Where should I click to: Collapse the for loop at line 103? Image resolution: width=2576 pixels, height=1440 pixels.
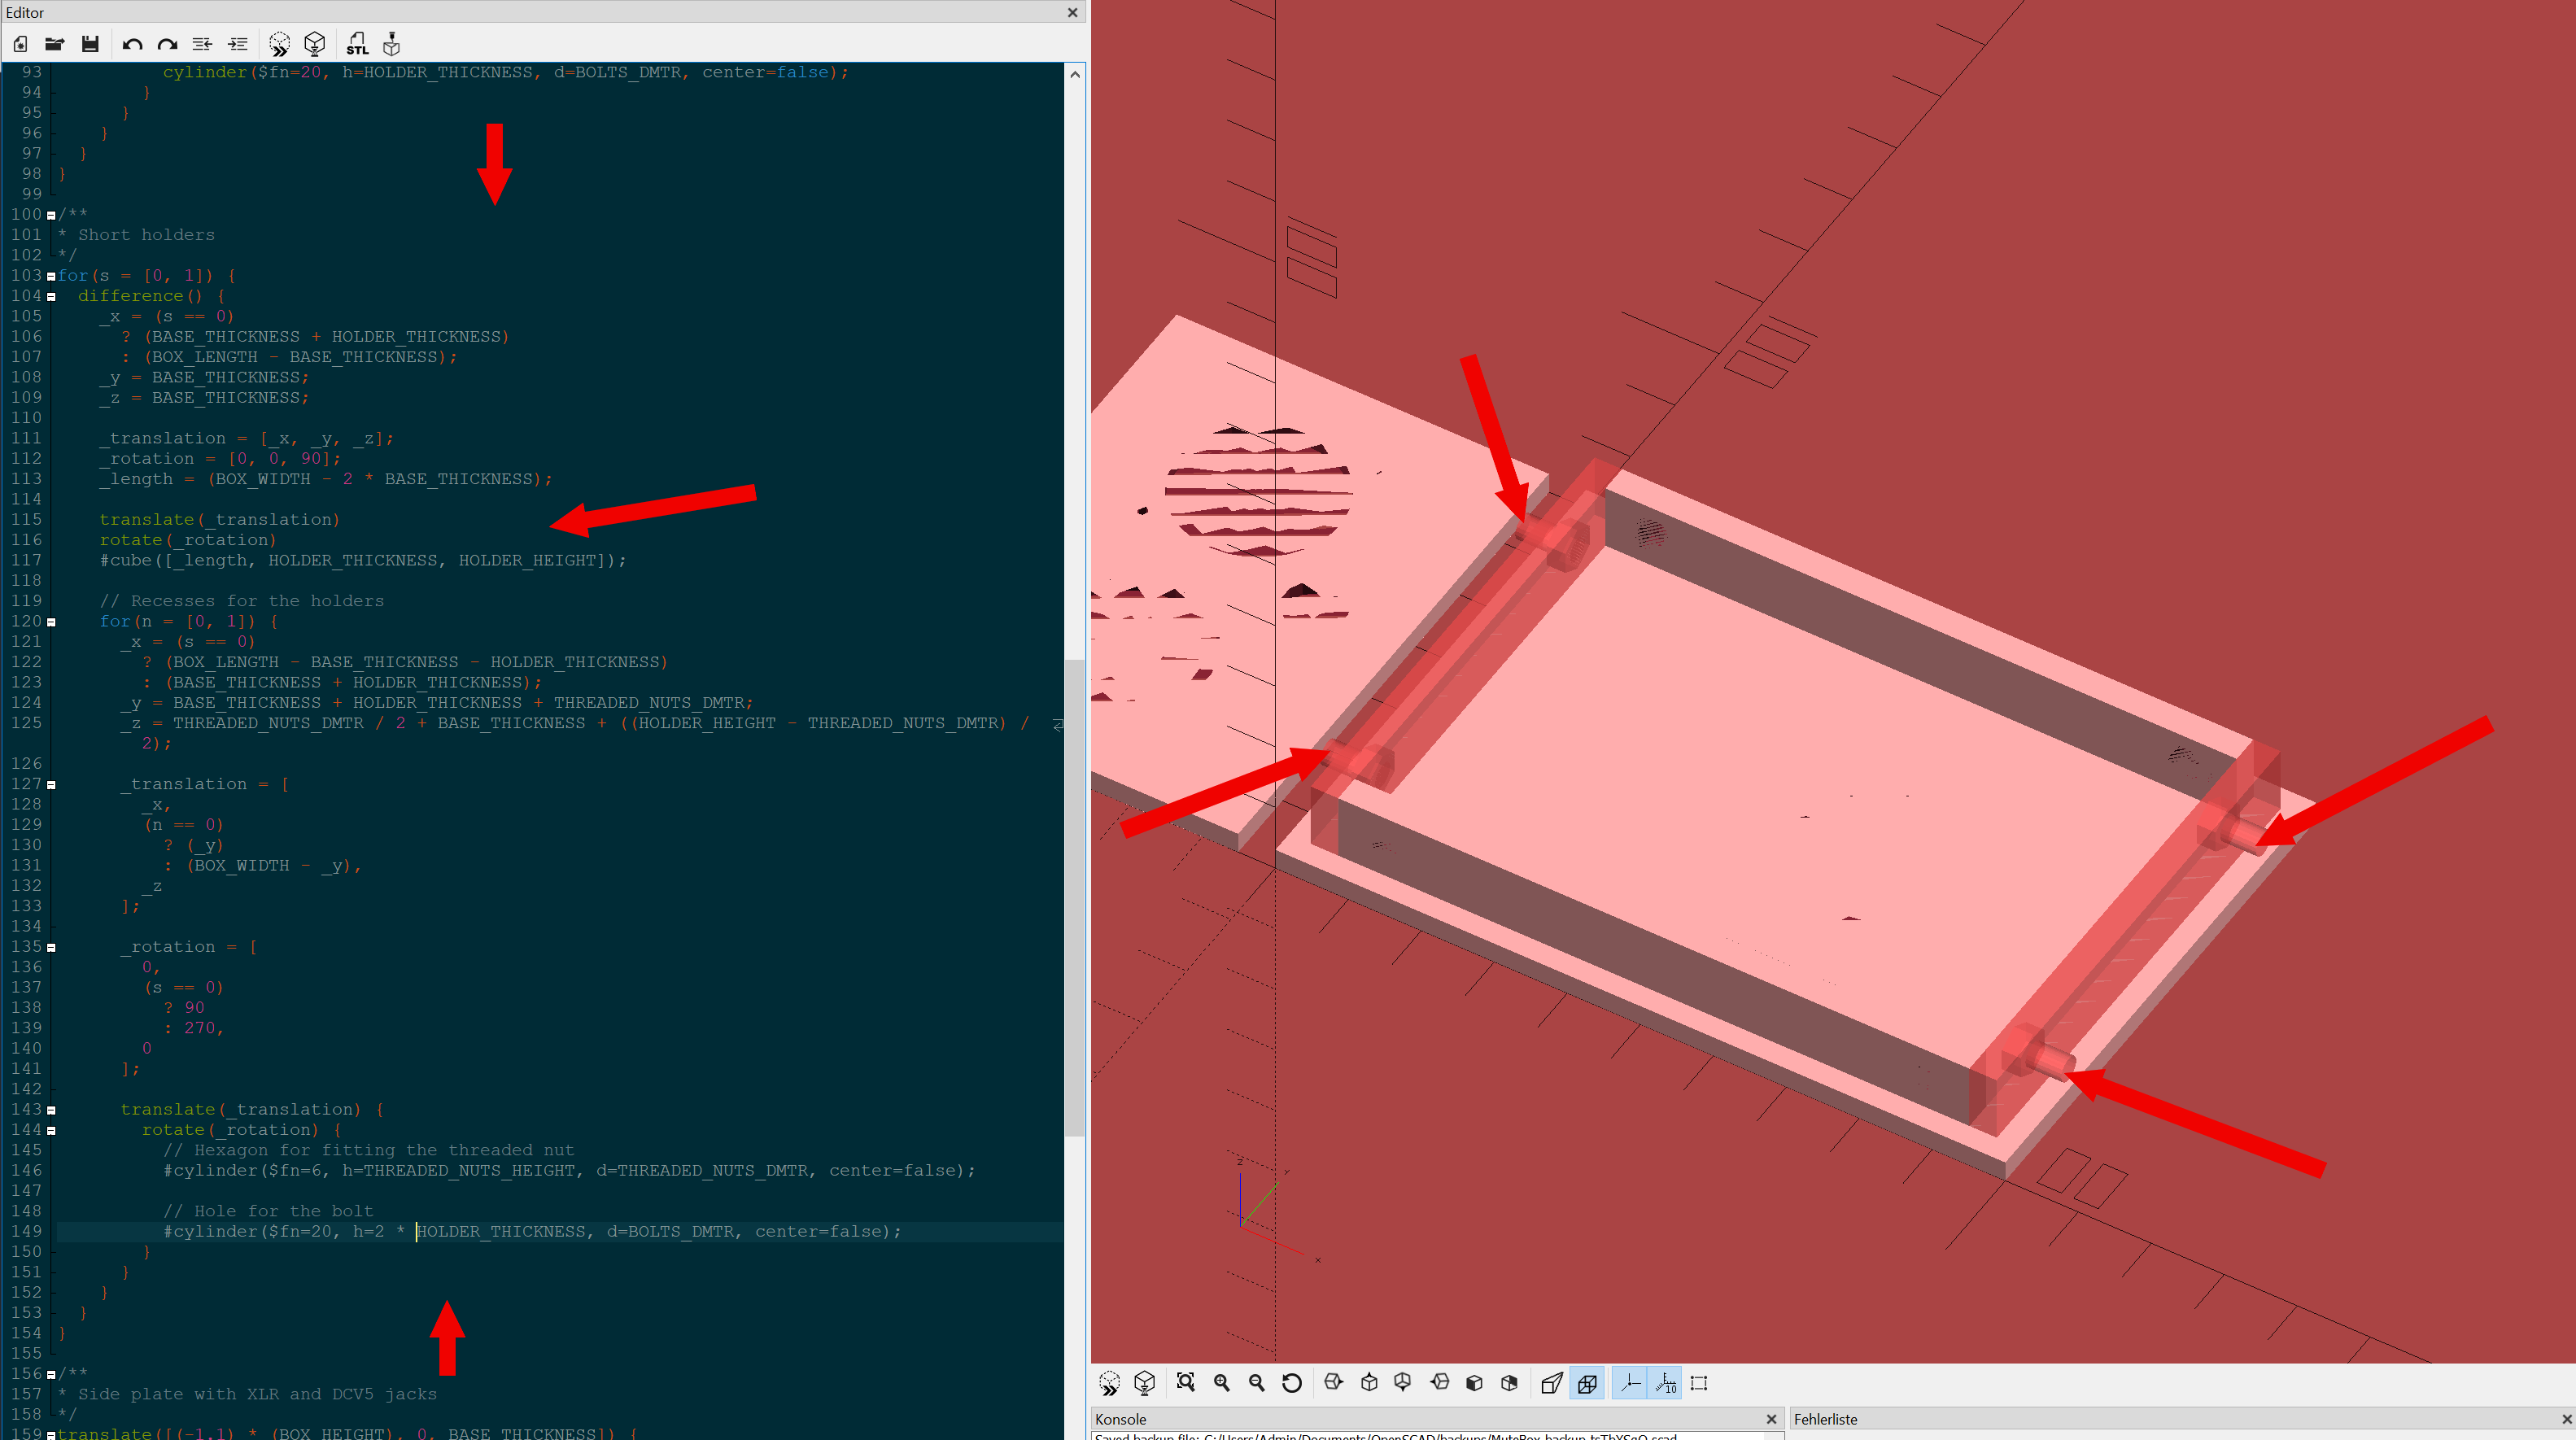[52, 275]
